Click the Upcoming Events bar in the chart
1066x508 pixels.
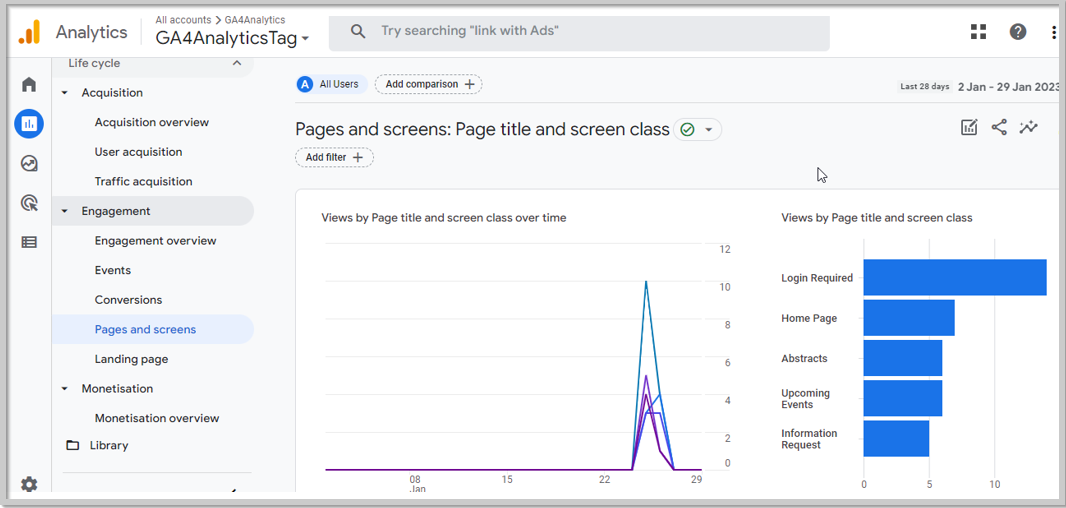pos(903,398)
